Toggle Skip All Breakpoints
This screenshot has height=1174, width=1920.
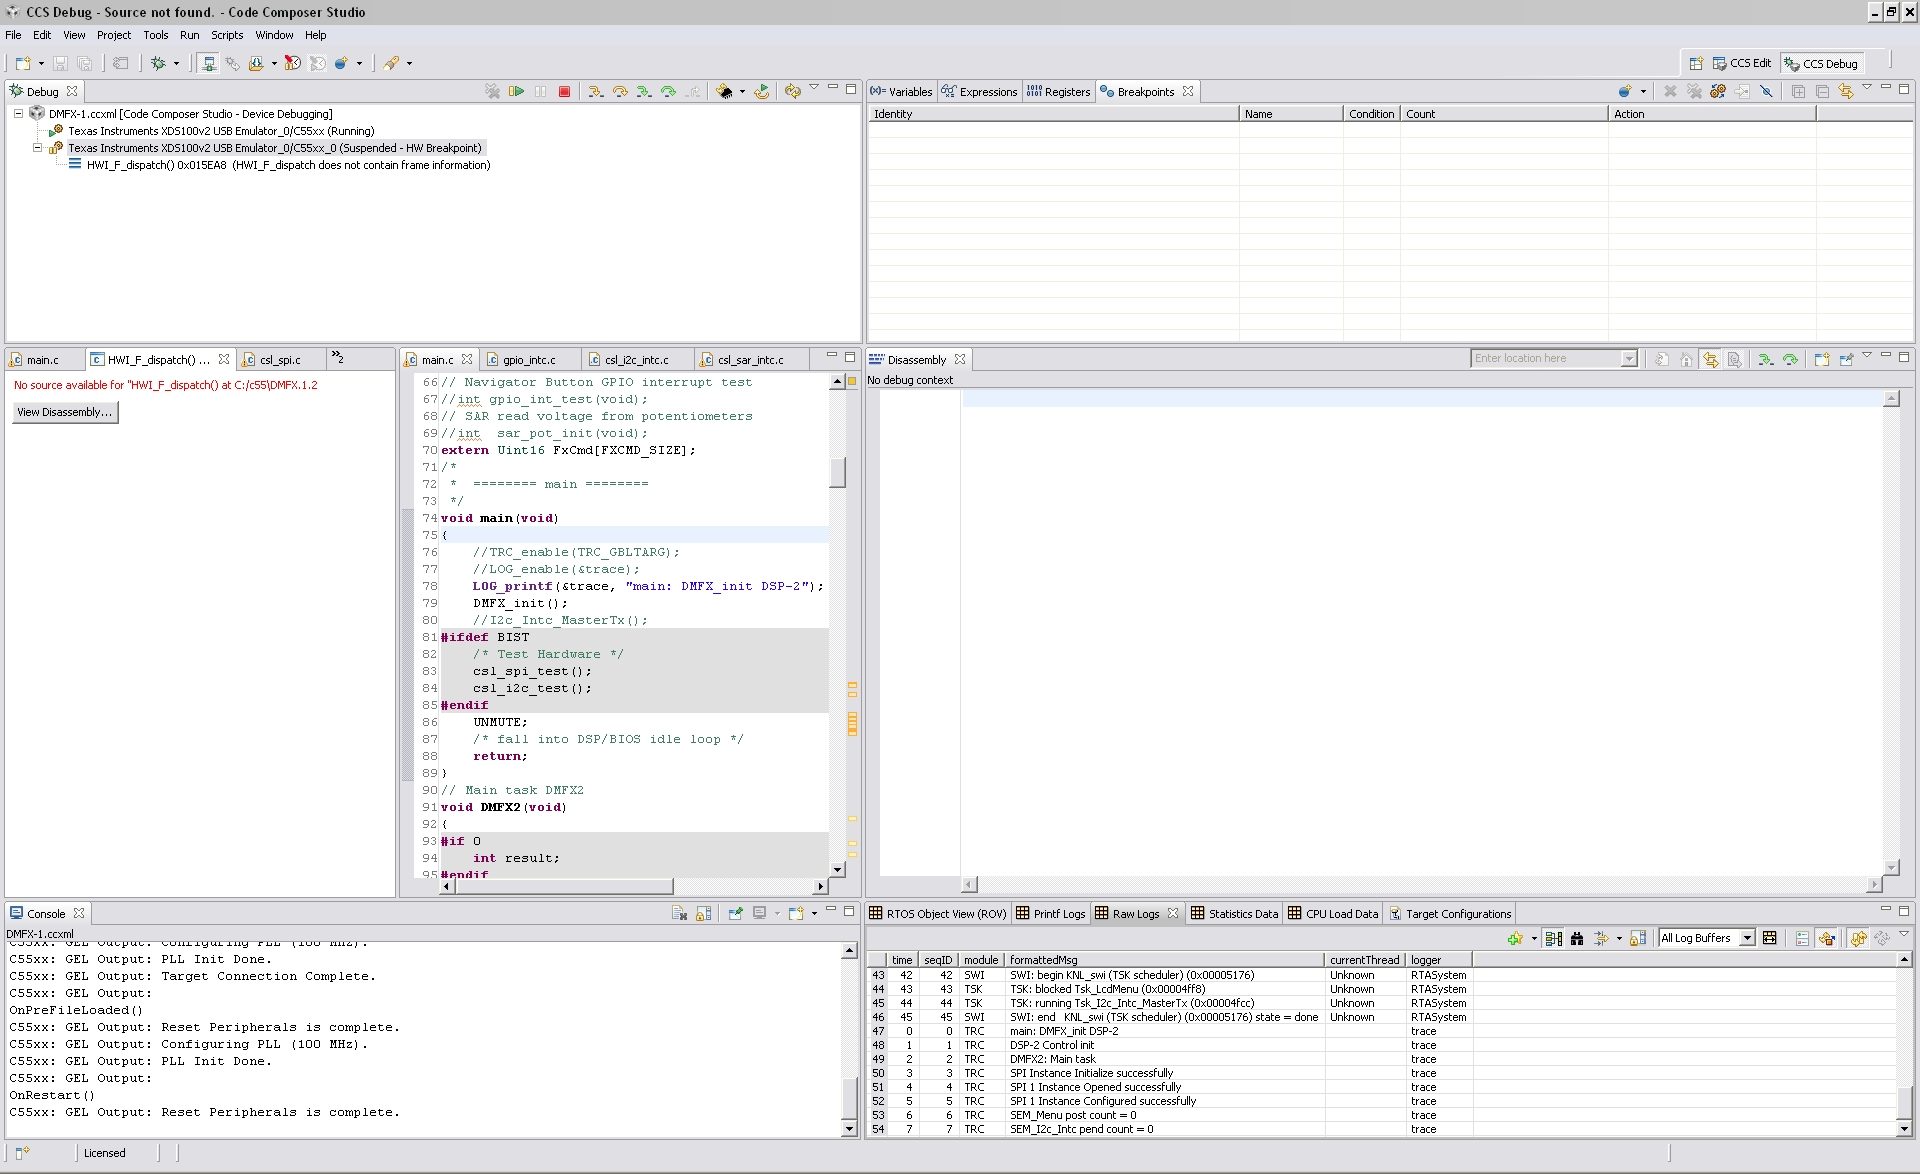point(1767,91)
